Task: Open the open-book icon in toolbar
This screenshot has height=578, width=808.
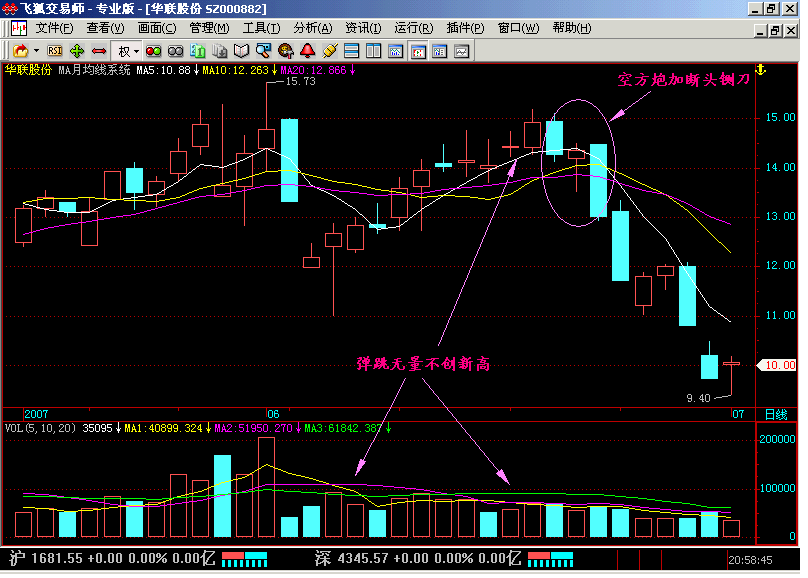Action: [241, 51]
